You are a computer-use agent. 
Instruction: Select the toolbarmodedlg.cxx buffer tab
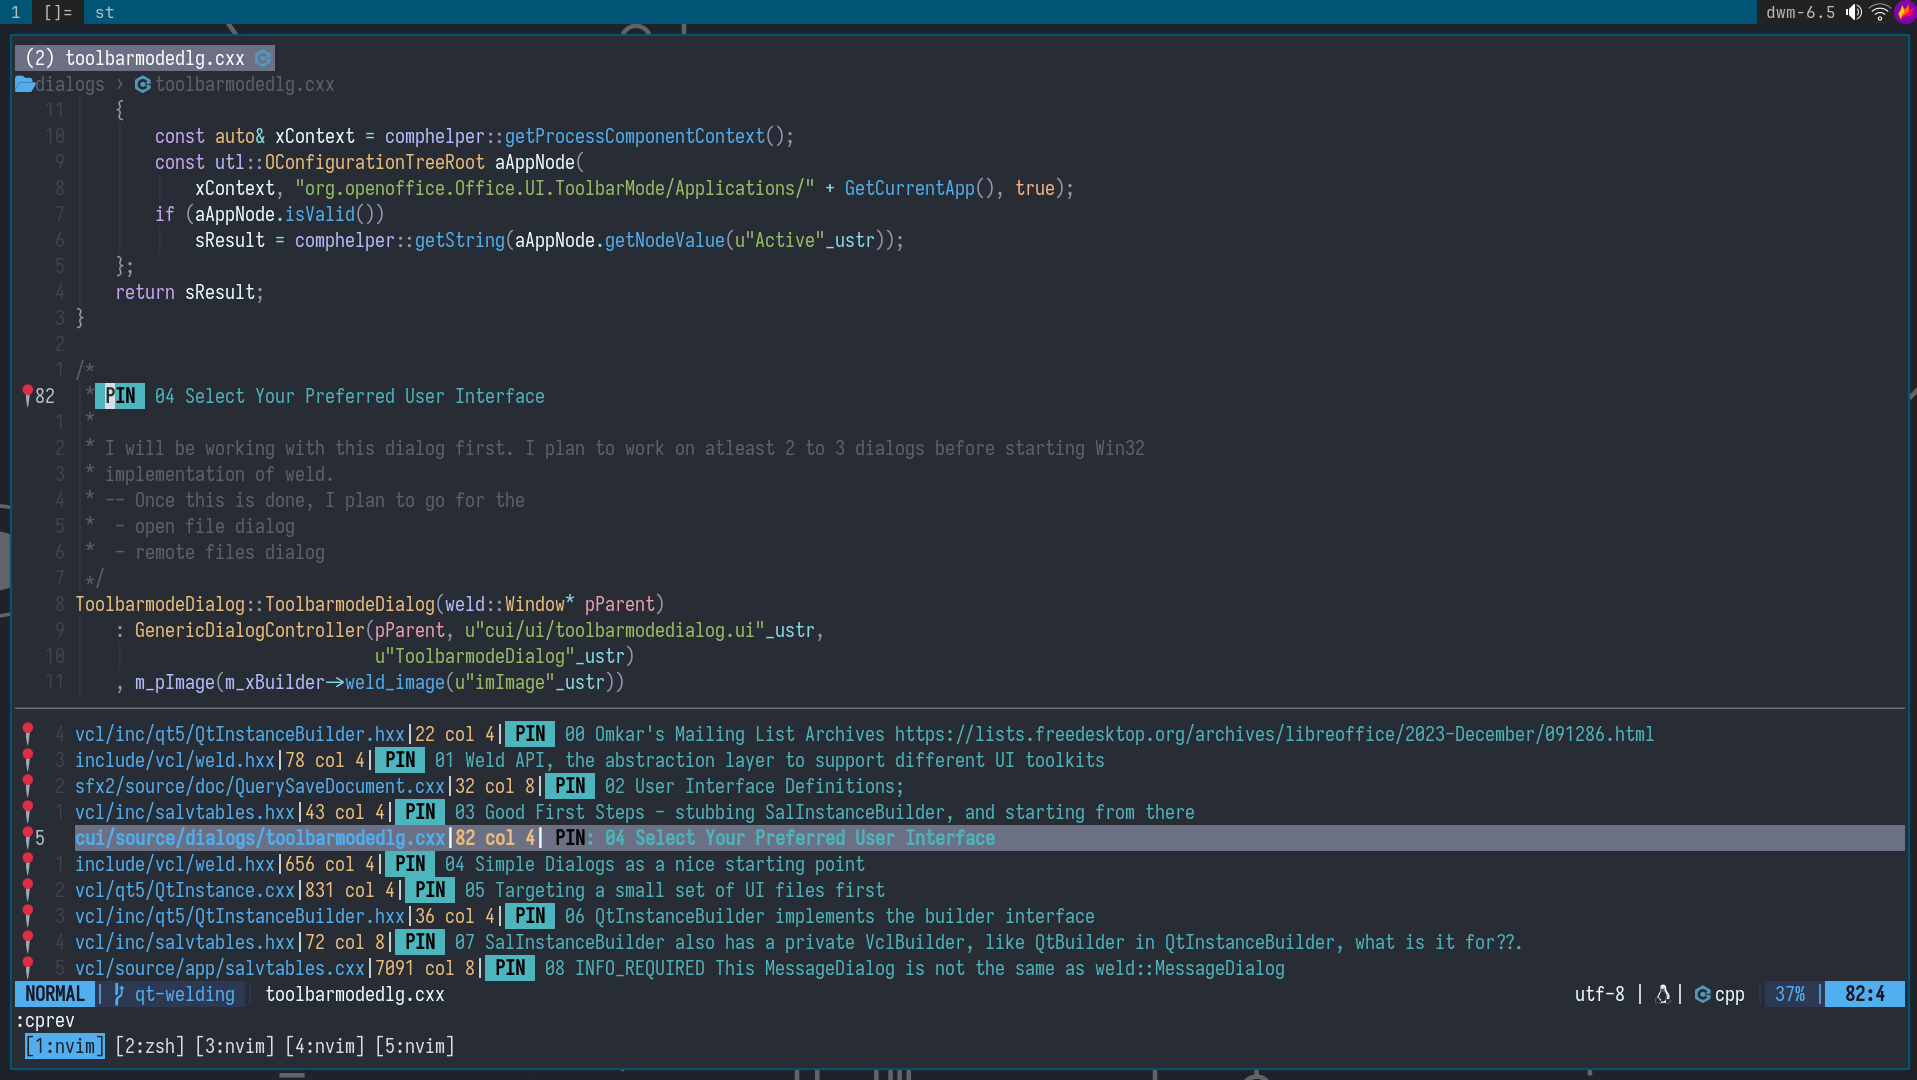145,58
